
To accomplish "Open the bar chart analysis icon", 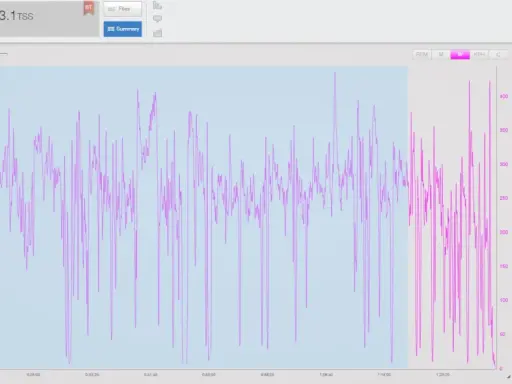I will (x=157, y=5).
